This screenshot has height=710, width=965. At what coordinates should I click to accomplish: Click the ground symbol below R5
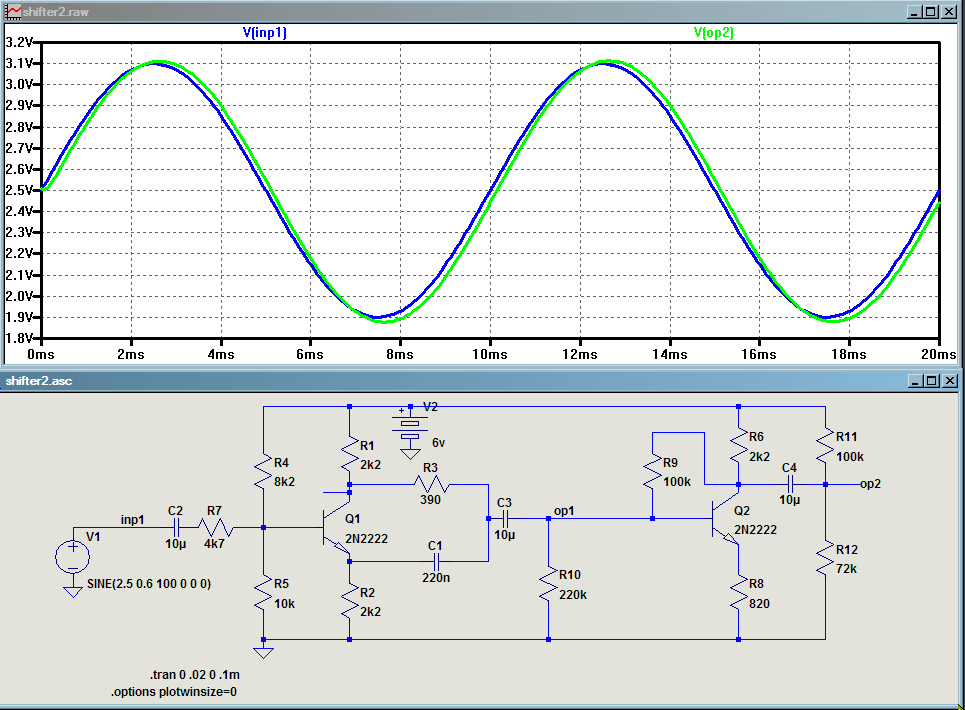point(263,652)
